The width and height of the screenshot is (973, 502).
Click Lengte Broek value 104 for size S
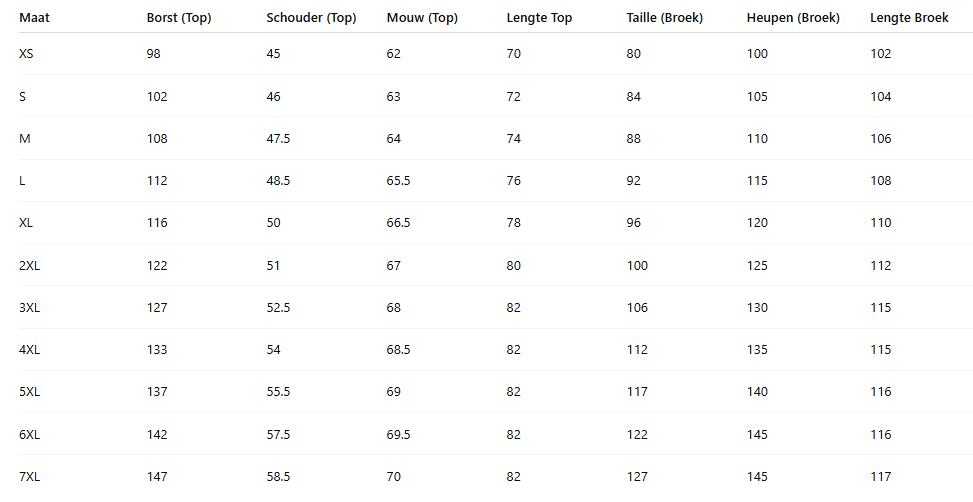point(881,97)
